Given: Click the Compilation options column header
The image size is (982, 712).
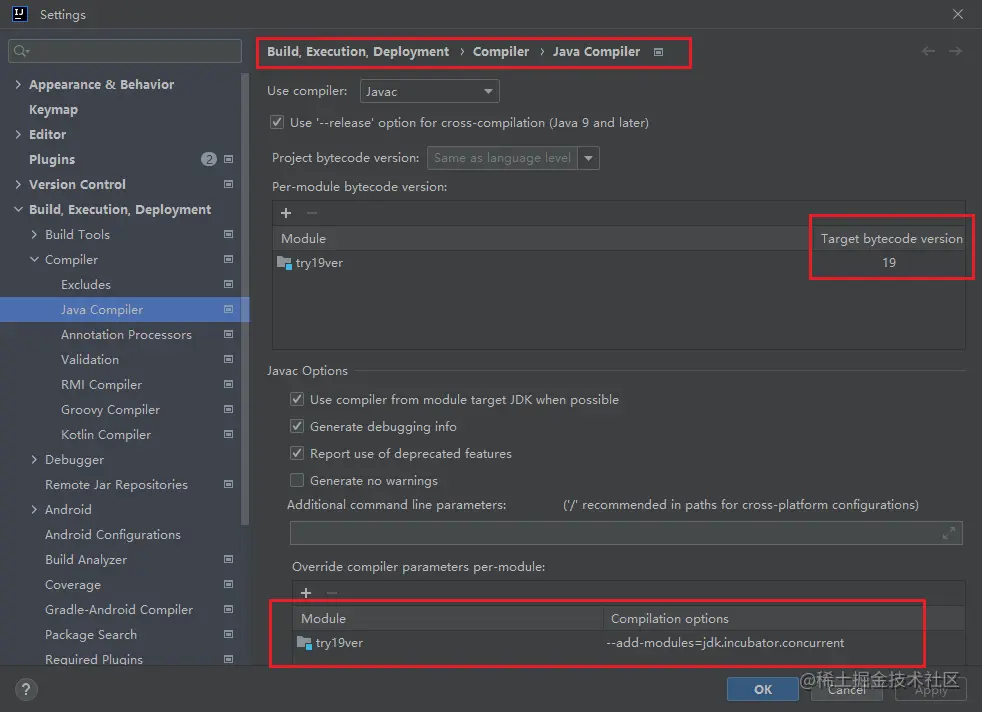Looking at the screenshot, I should click(x=669, y=619).
